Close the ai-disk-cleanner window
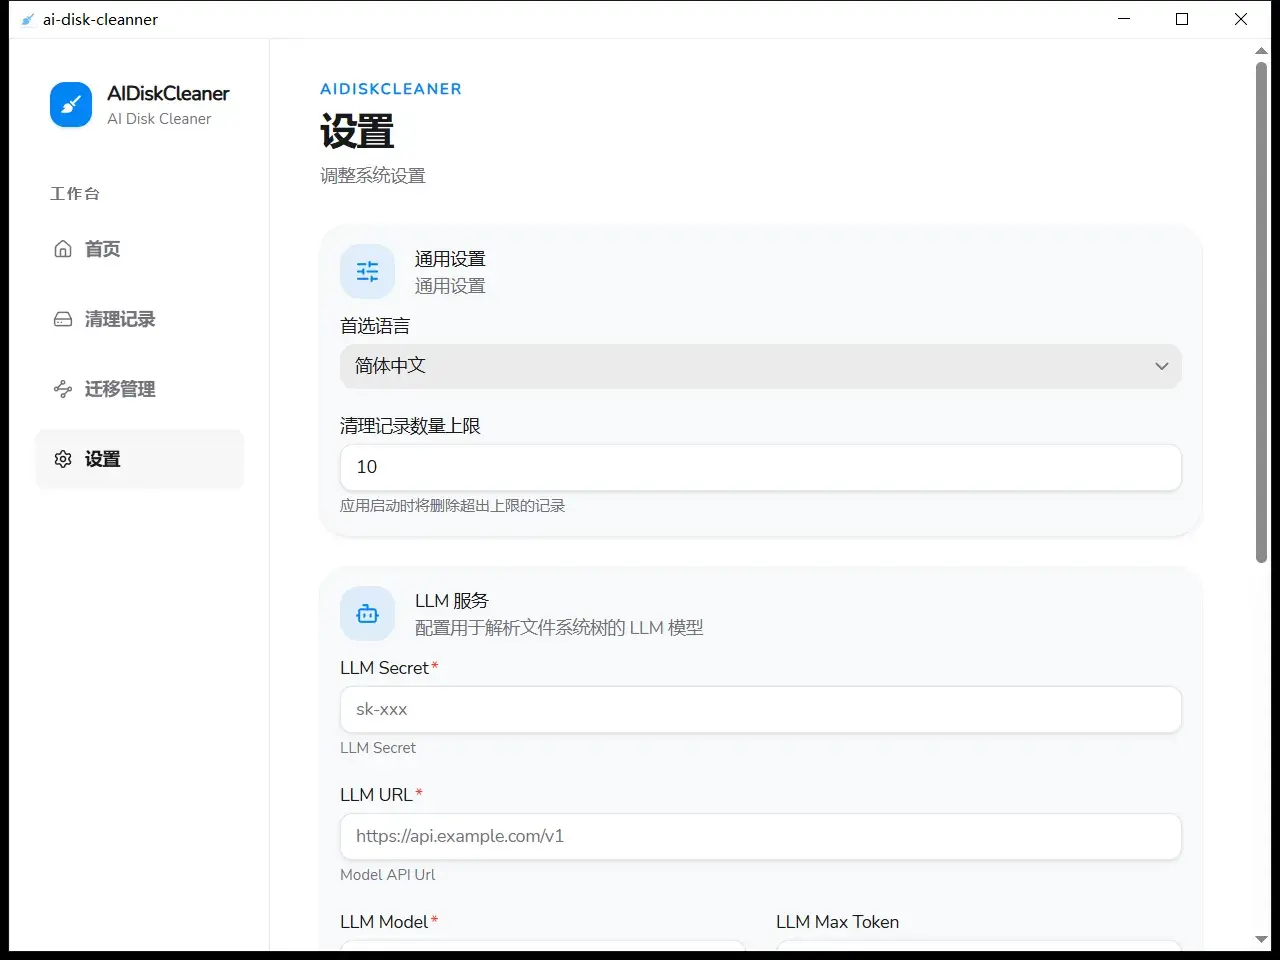This screenshot has width=1280, height=960. click(1241, 19)
